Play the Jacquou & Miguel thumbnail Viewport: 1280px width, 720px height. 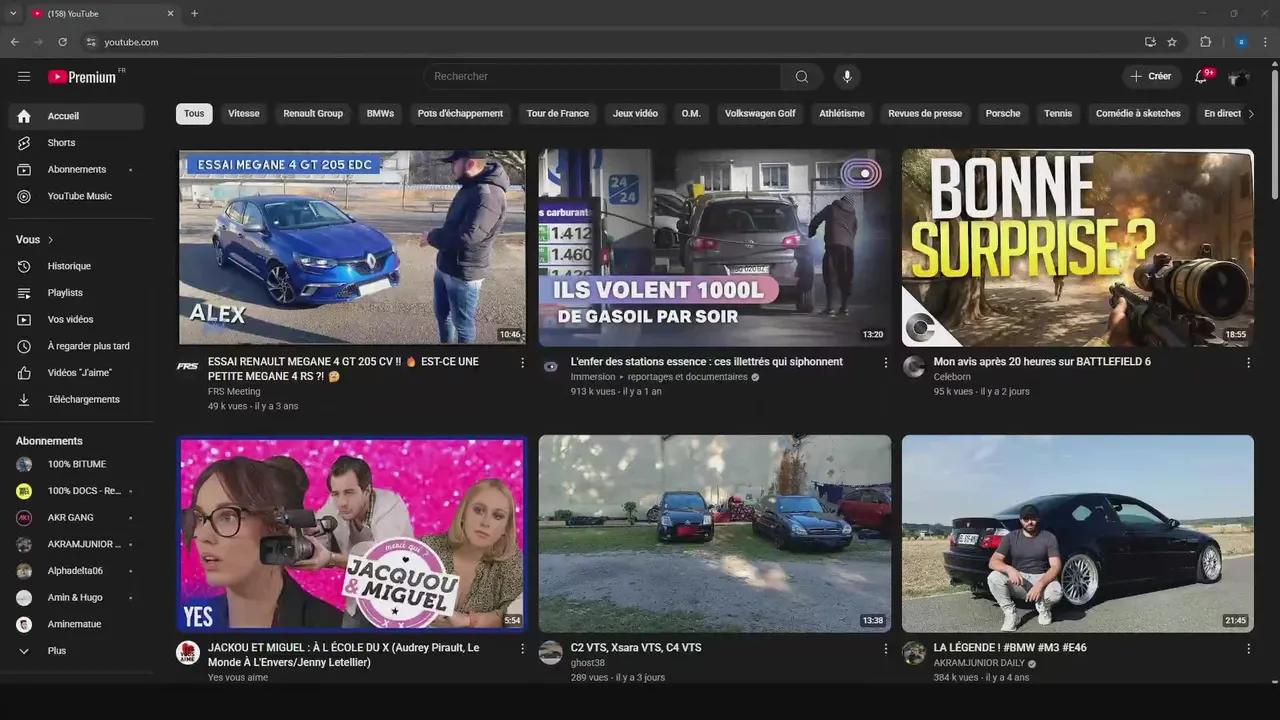[352, 534]
